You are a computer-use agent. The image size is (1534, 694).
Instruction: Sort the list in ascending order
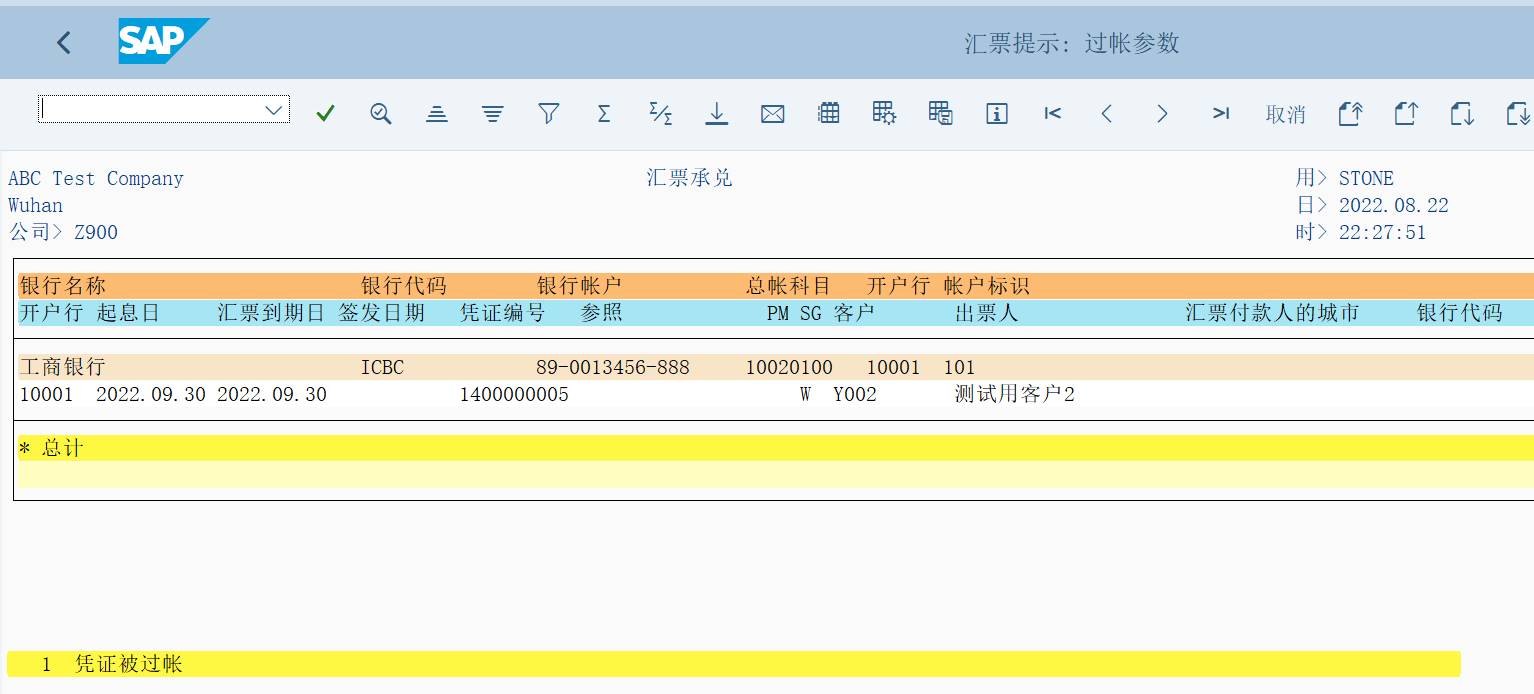pyautogui.click(x=436, y=113)
